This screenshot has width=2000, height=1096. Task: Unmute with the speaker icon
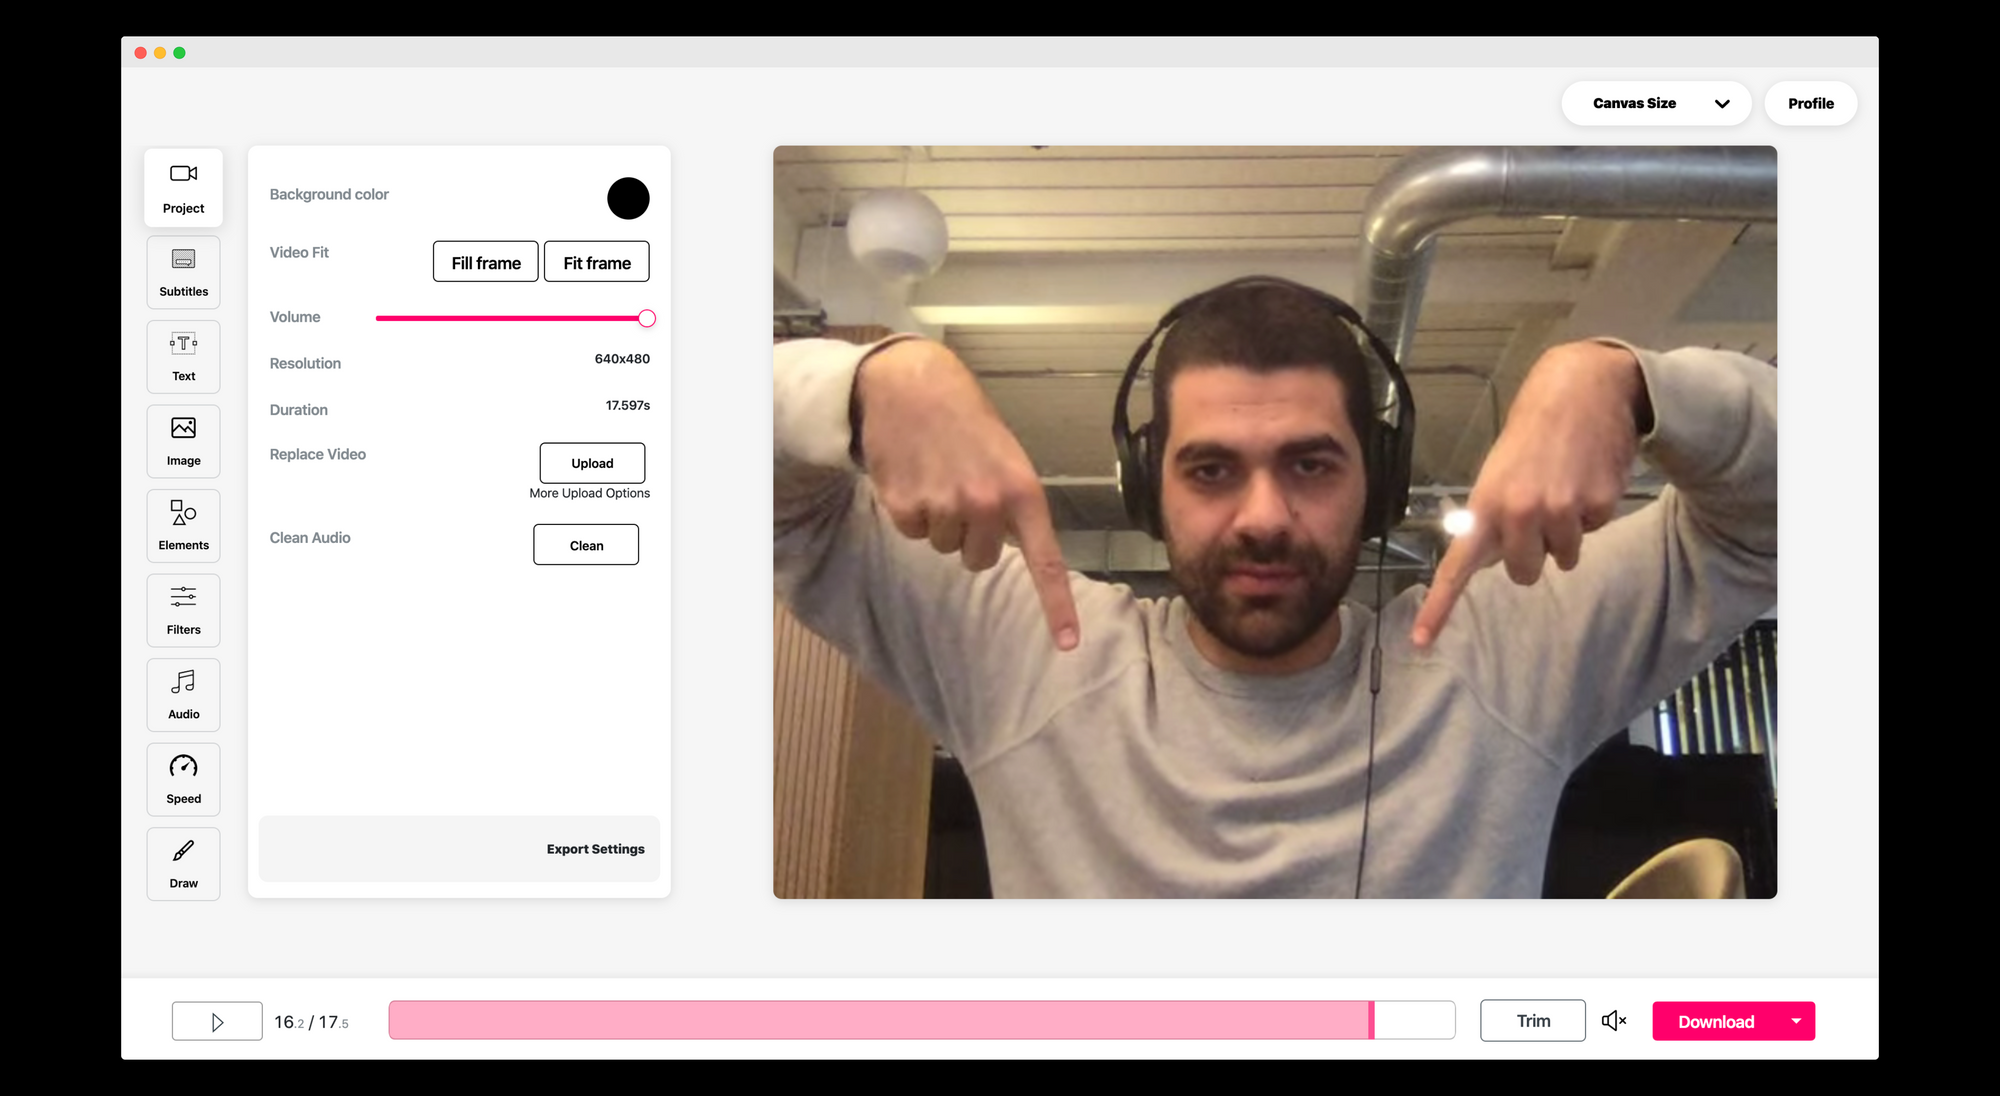pyautogui.click(x=1614, y=1021)
